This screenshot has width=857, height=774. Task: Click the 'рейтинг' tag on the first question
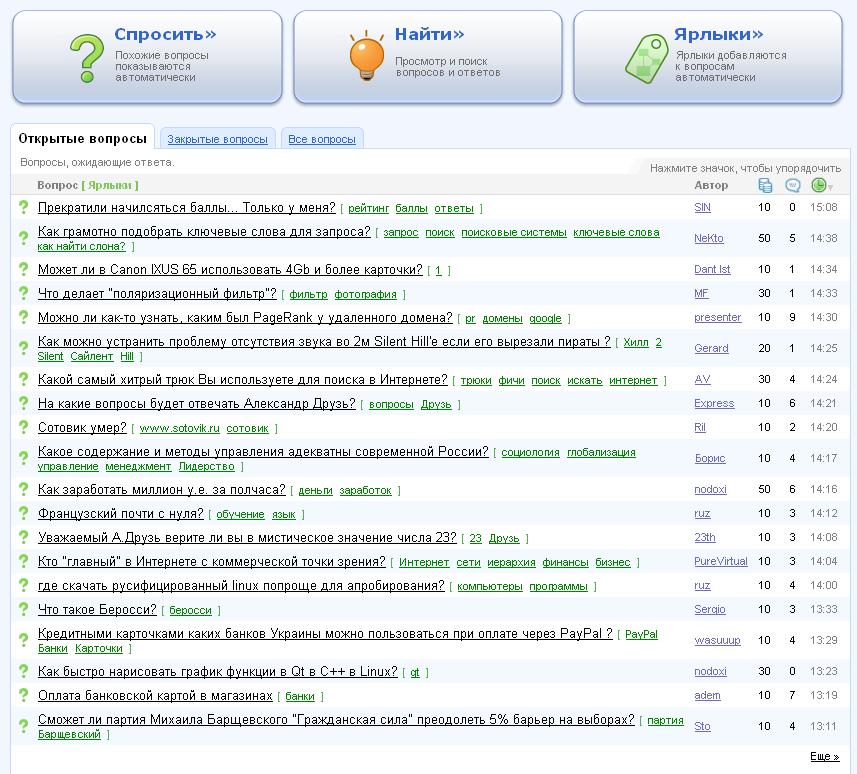(x=368, y=209)
